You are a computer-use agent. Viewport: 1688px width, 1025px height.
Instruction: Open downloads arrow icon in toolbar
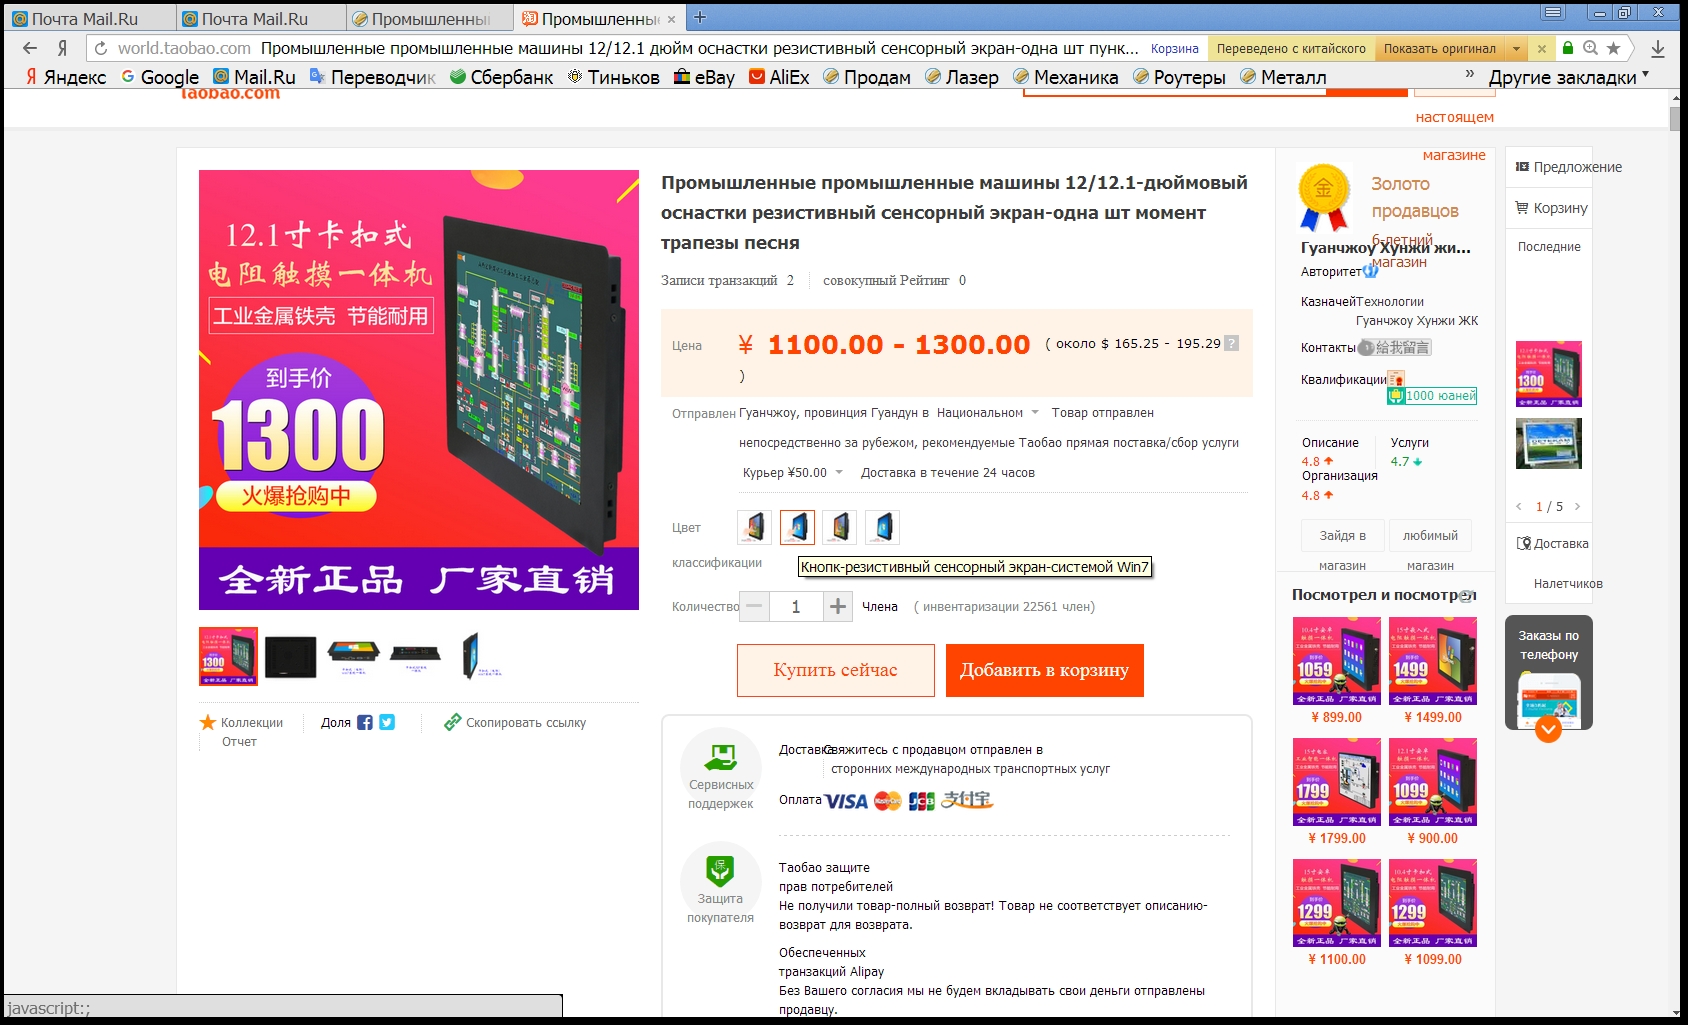tap(1658, 48)
